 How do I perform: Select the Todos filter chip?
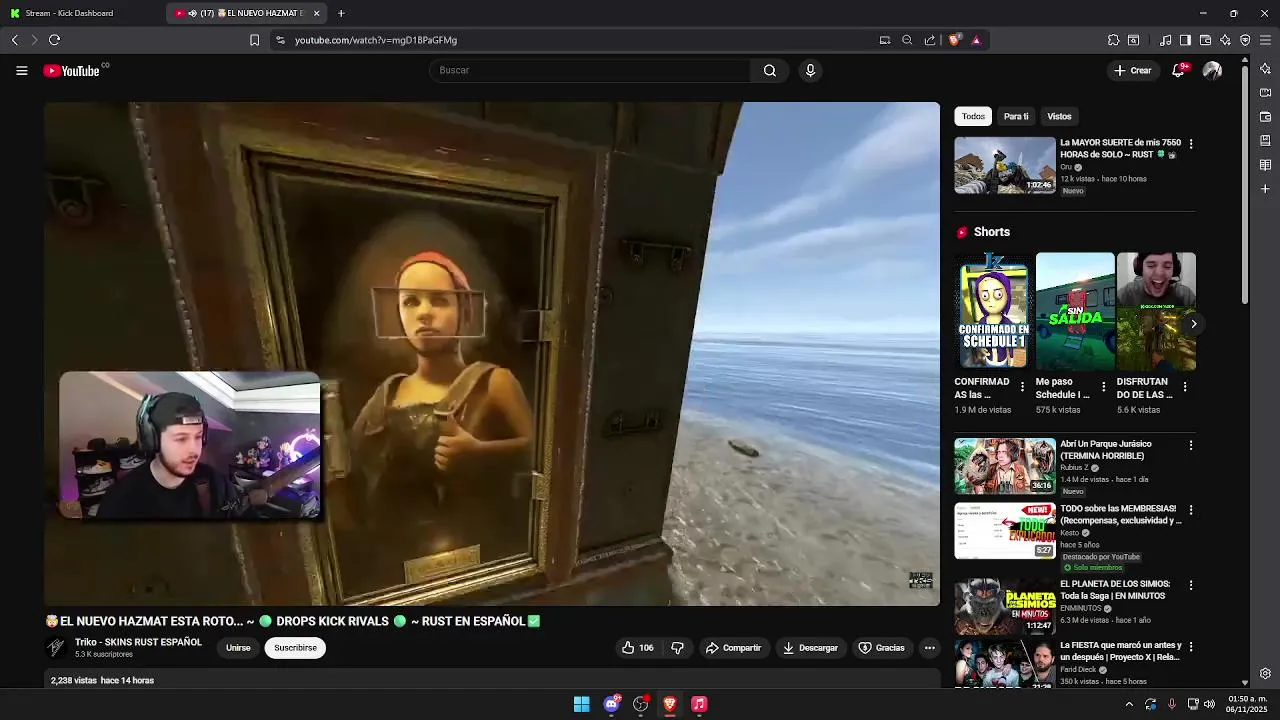click(x=973, y=116)
